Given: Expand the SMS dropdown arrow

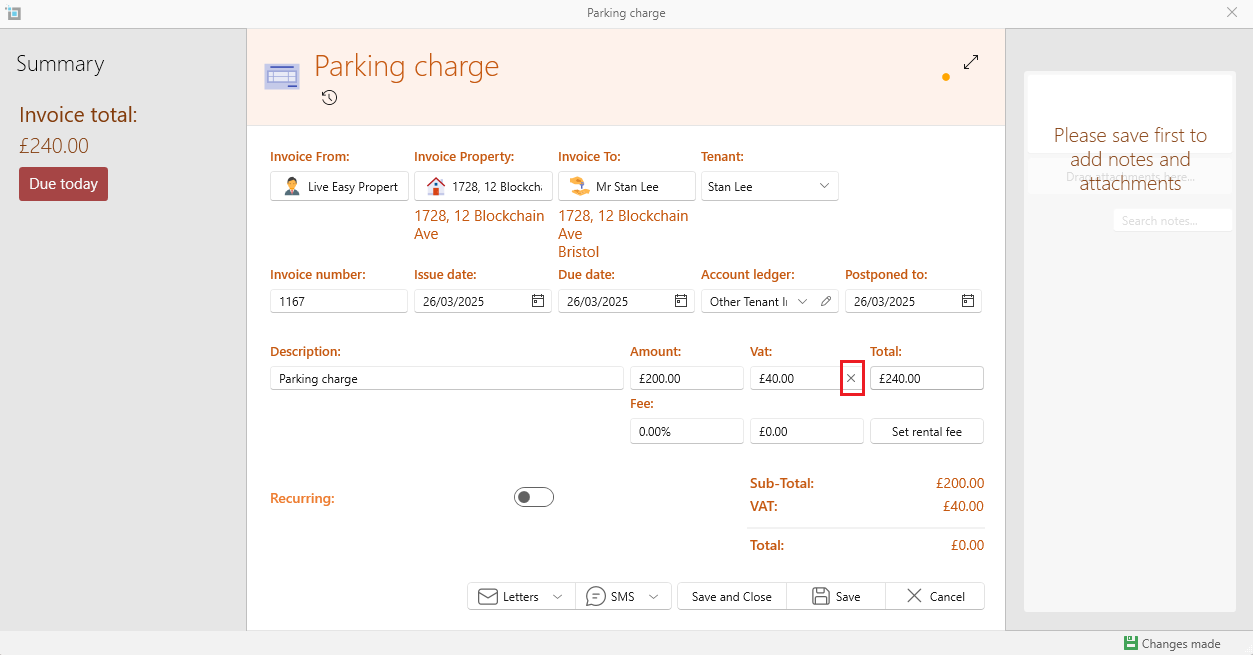Looking at the screenshot, I should click(x=654, y=597).
